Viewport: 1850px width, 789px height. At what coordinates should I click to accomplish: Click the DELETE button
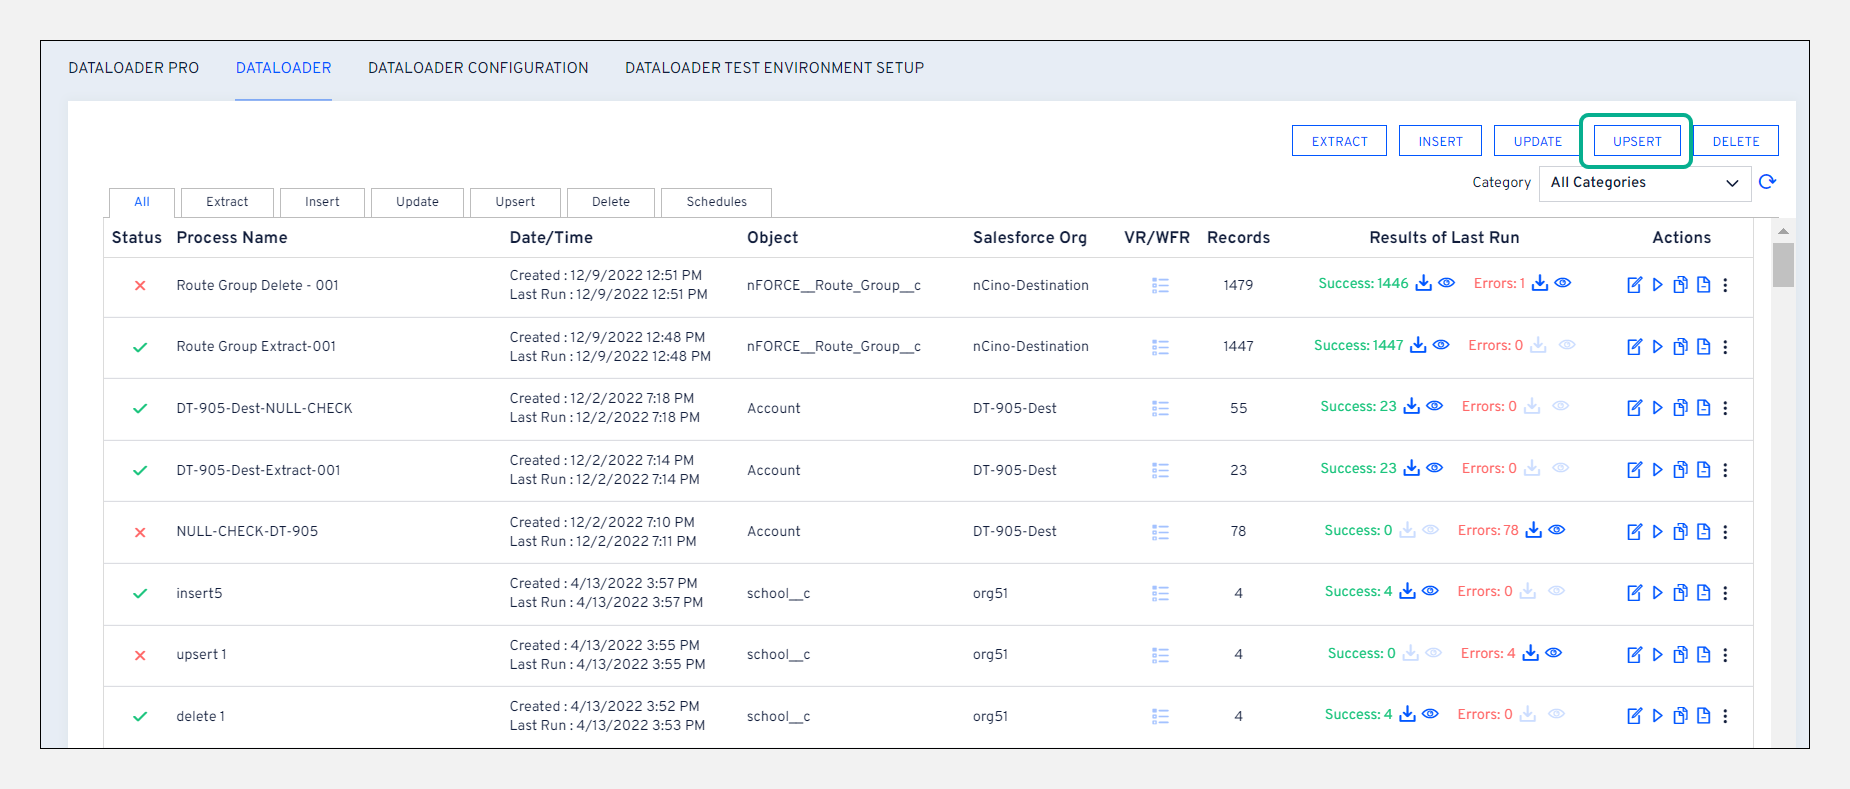tap(1736, 141)
